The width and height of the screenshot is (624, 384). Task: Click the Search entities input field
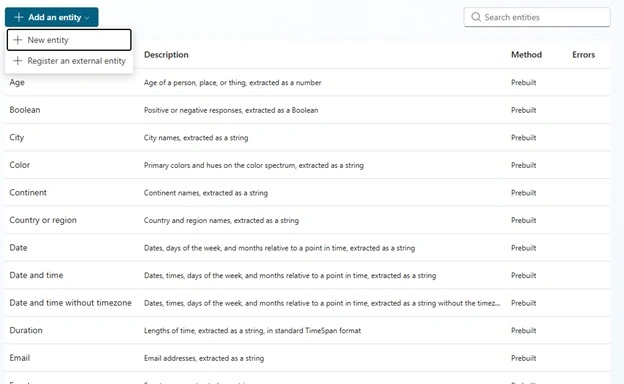[537, 17]
